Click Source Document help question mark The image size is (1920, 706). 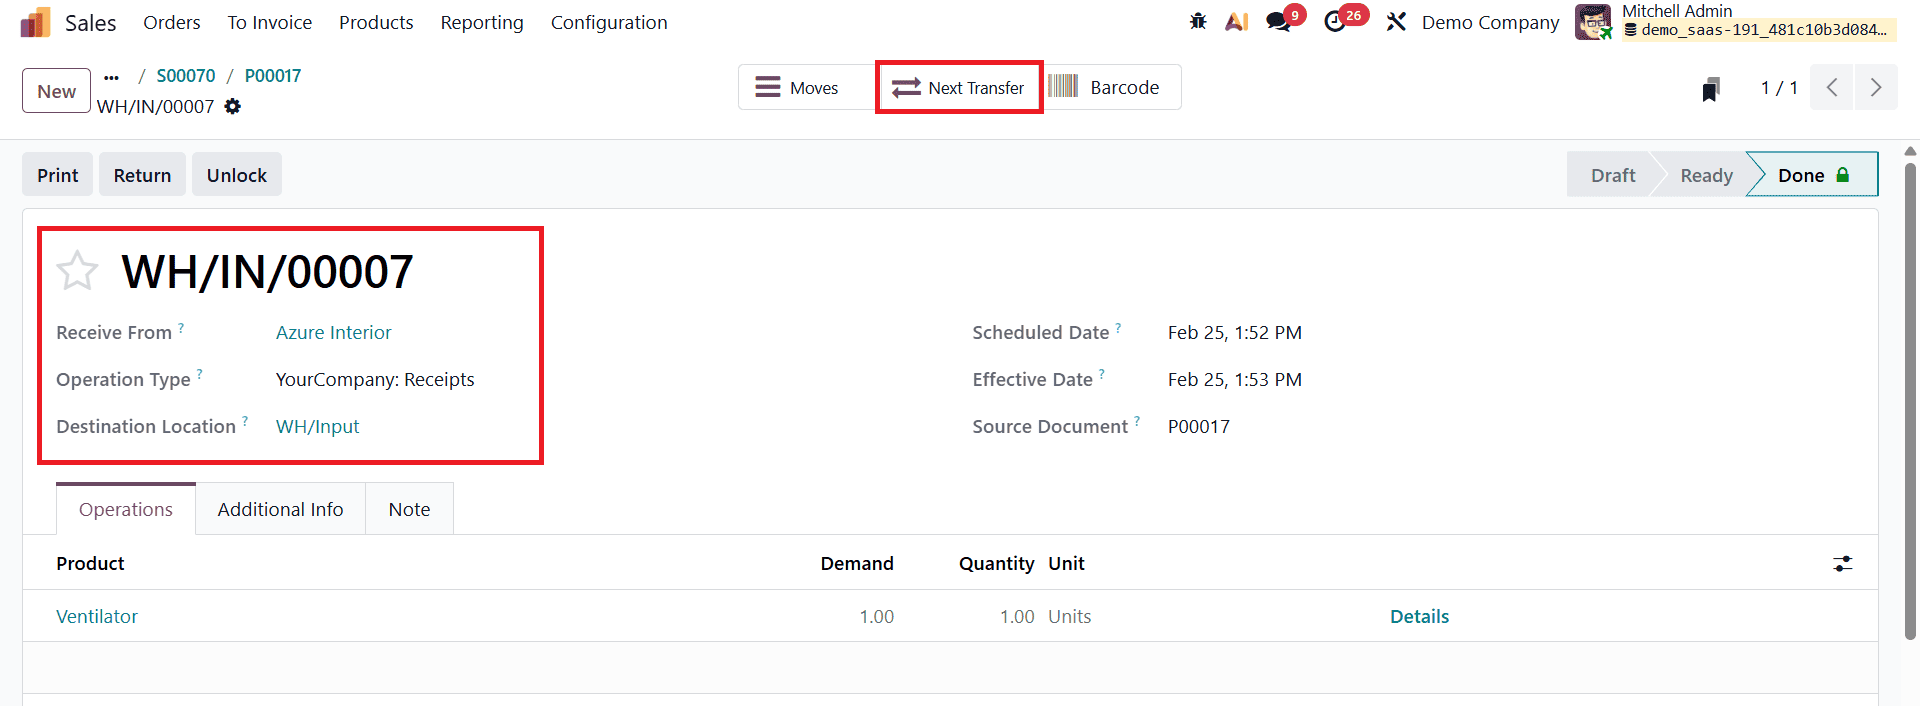1137,421
